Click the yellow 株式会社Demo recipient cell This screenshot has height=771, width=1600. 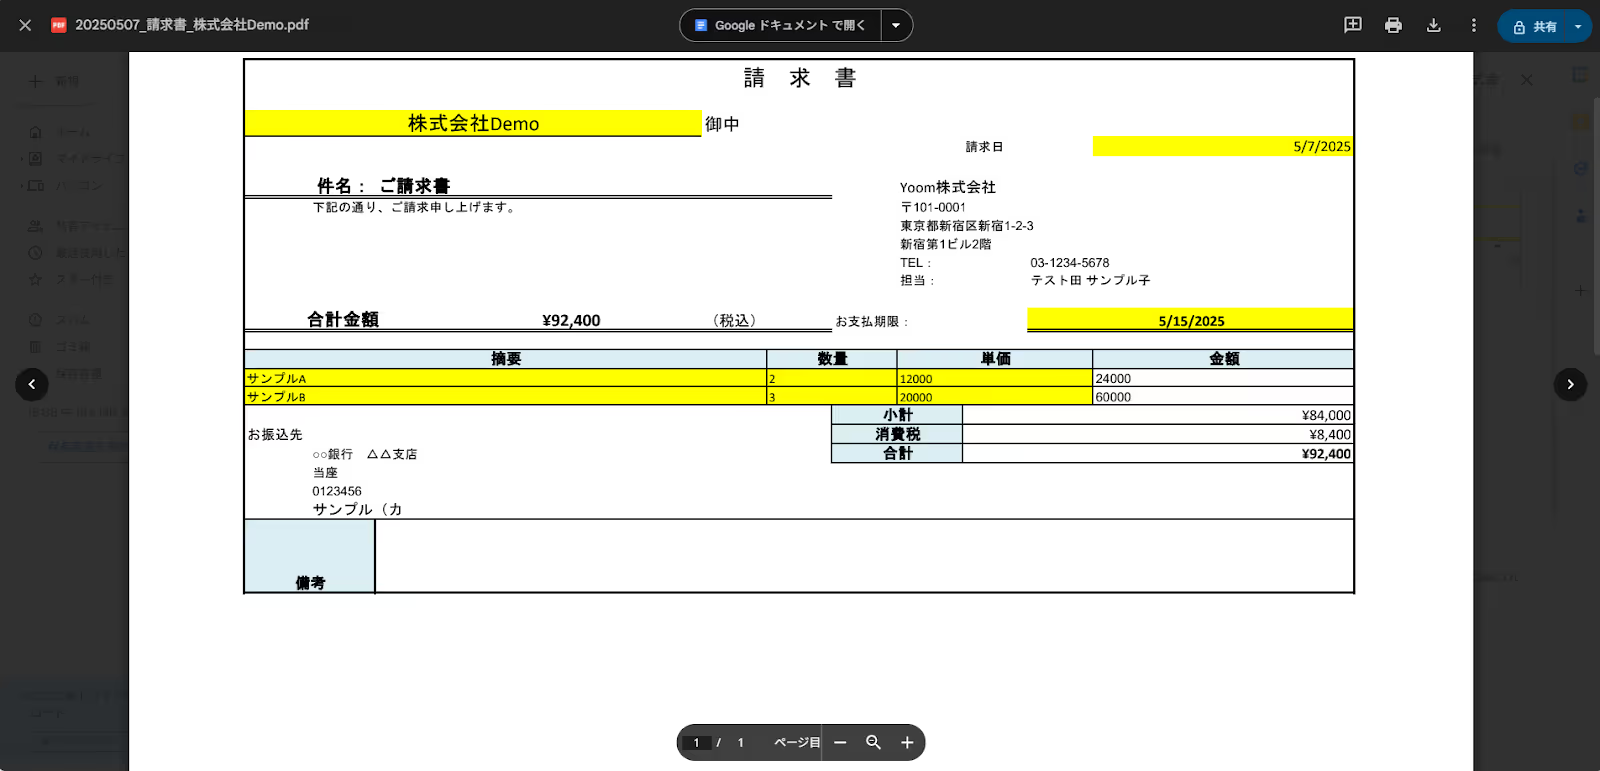[x=473, y=123]
